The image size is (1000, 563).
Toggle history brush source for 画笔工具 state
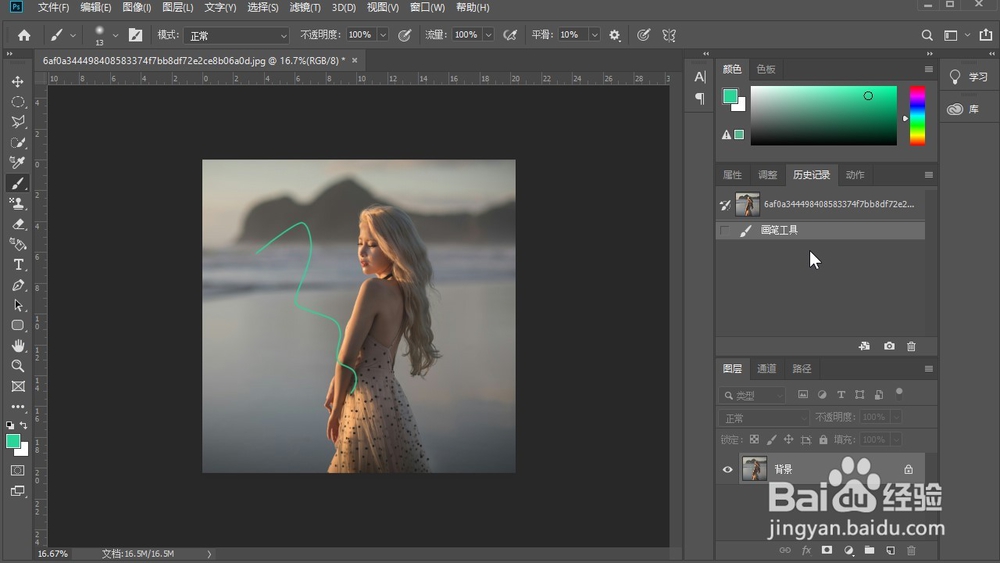point(725,231)
